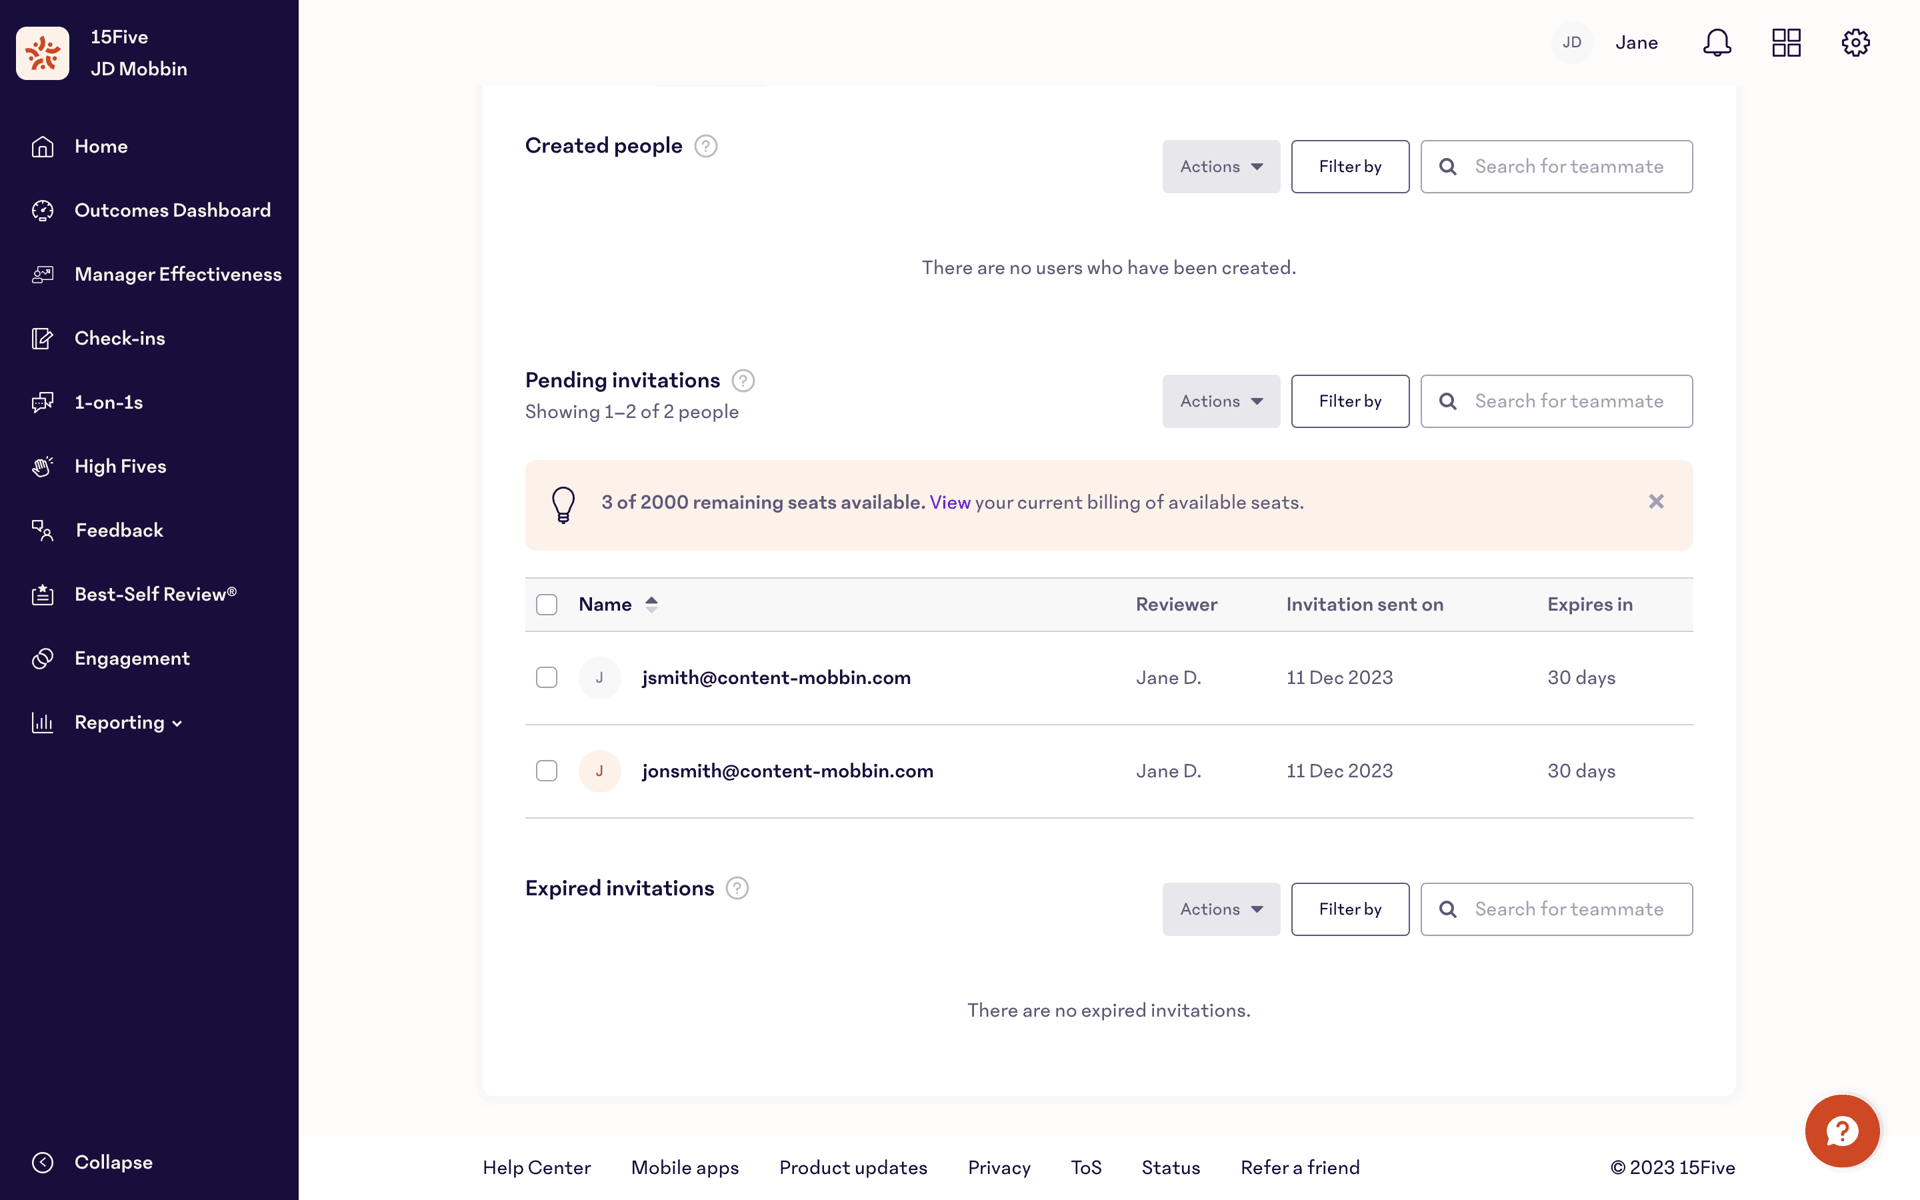Click Filter by for Pending invitations
Screen dimensions: 1920x1200
[x=1350, y=401]
